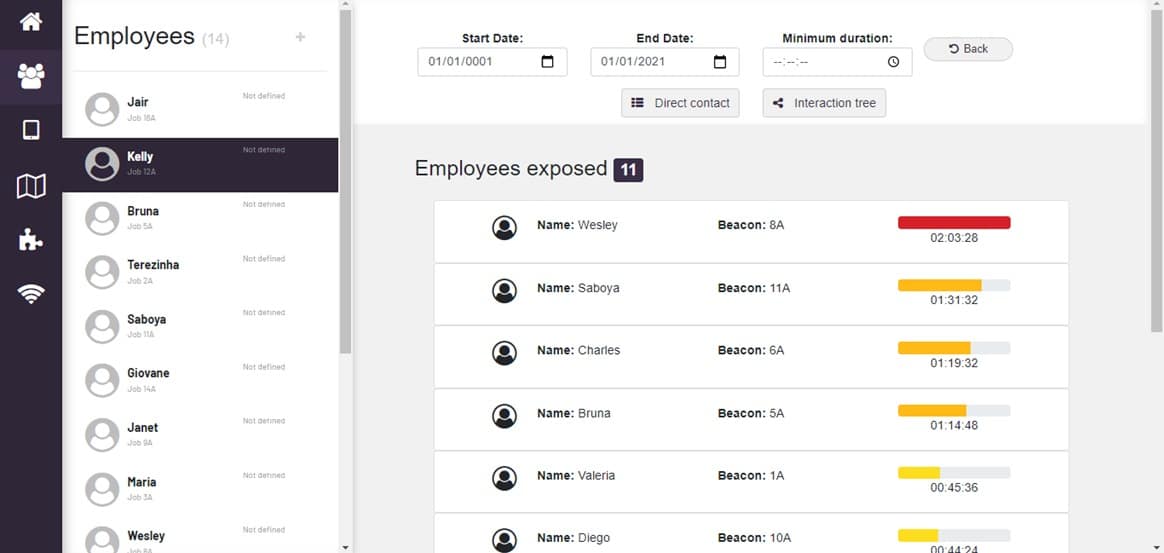Click Wesley's avatar icon in exposed list
This screenshot has height=553, width=1164.
coord(505,227)
